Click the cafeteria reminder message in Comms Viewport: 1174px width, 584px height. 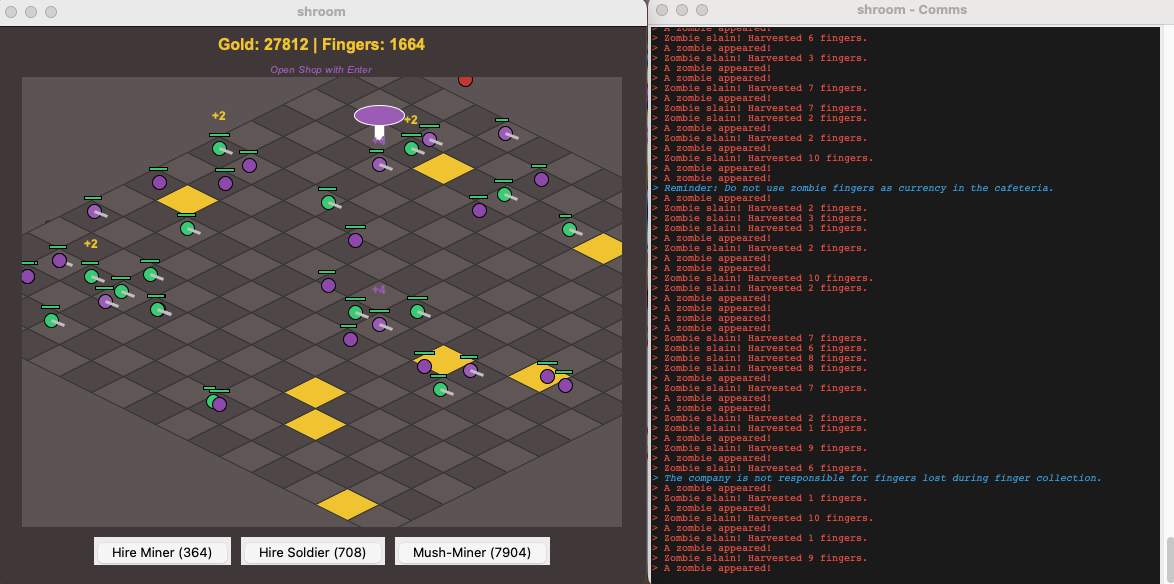(x=858, y=188)
